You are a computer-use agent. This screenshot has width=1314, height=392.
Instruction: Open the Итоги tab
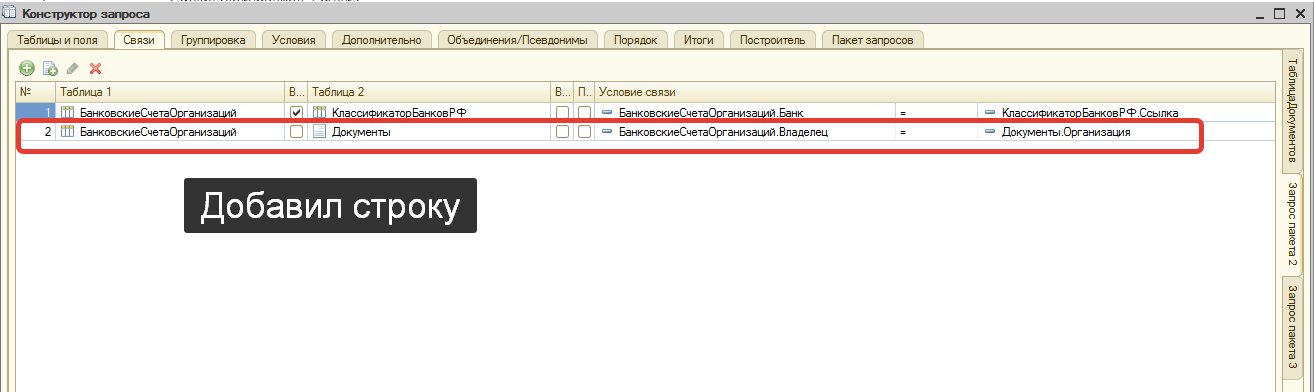[x=699, y=40]
